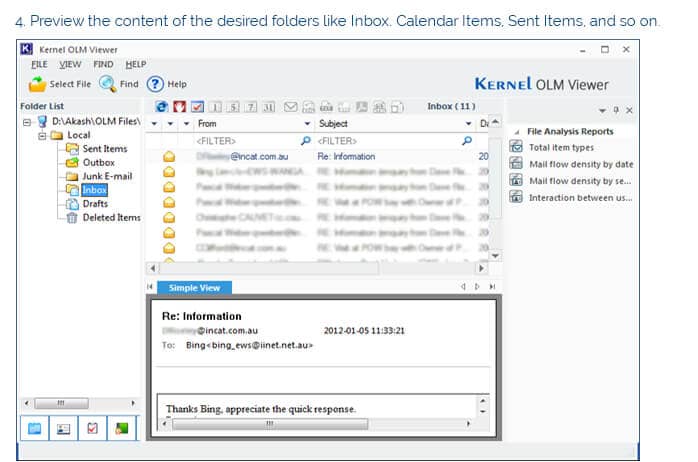
Task: Click the Select File folder icon
Action: pyautogui.click(x=37, y=84)
